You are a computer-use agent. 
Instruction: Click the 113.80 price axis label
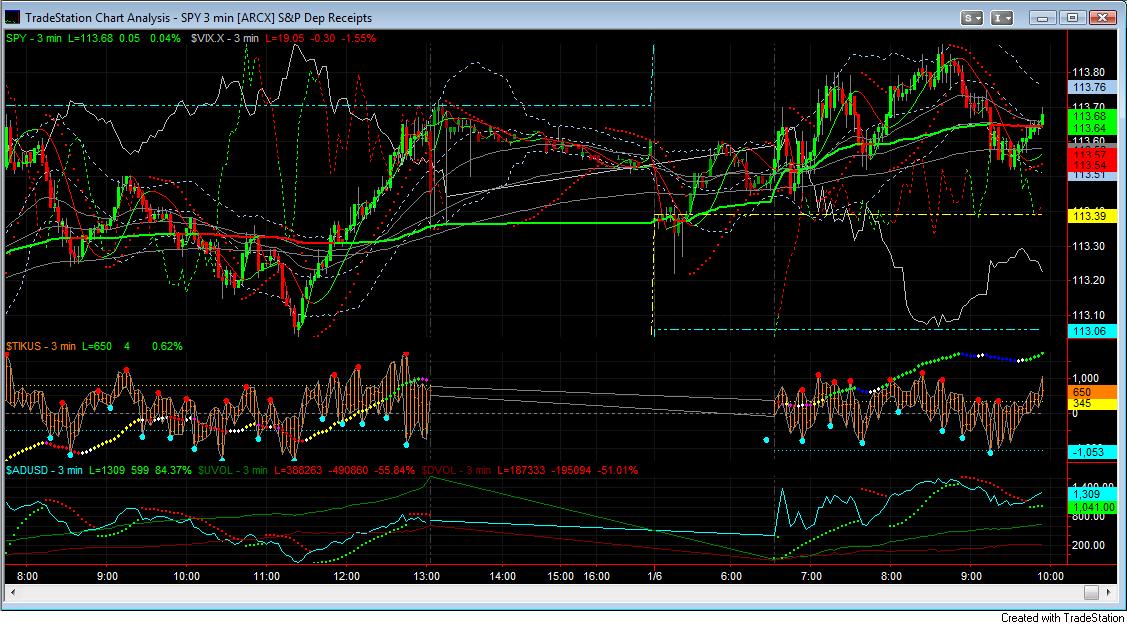1087,73
